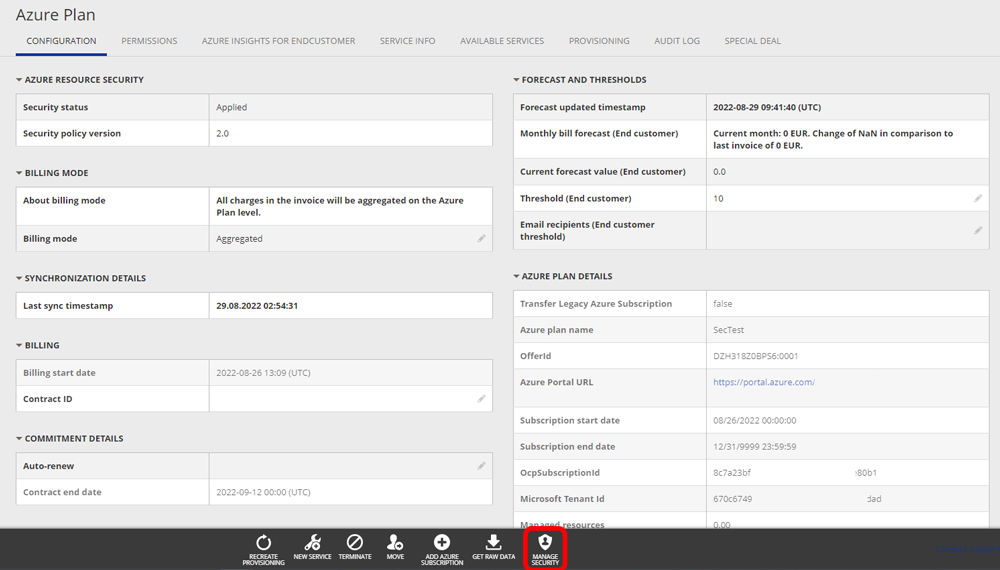Edit Auto-renew pencil icon
This screenshot has width=1000, height=570.
click(x=482, y=466)
